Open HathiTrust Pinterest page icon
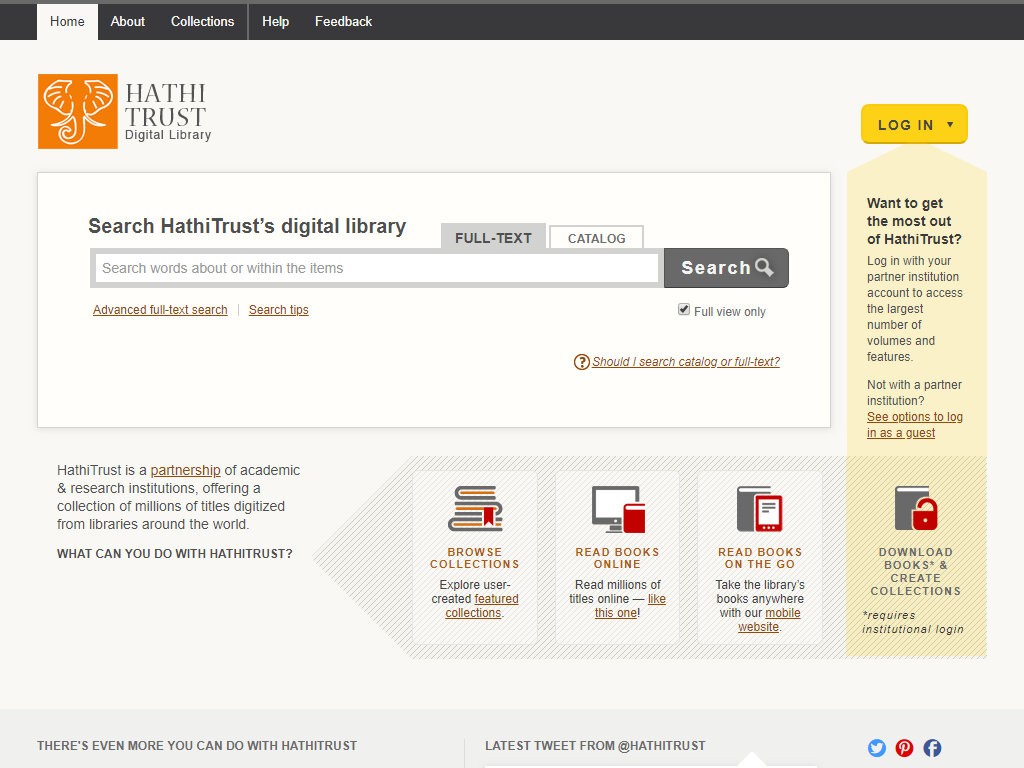Image resolution: width=1024 pixels, height=768 pixels. [904, 748]
